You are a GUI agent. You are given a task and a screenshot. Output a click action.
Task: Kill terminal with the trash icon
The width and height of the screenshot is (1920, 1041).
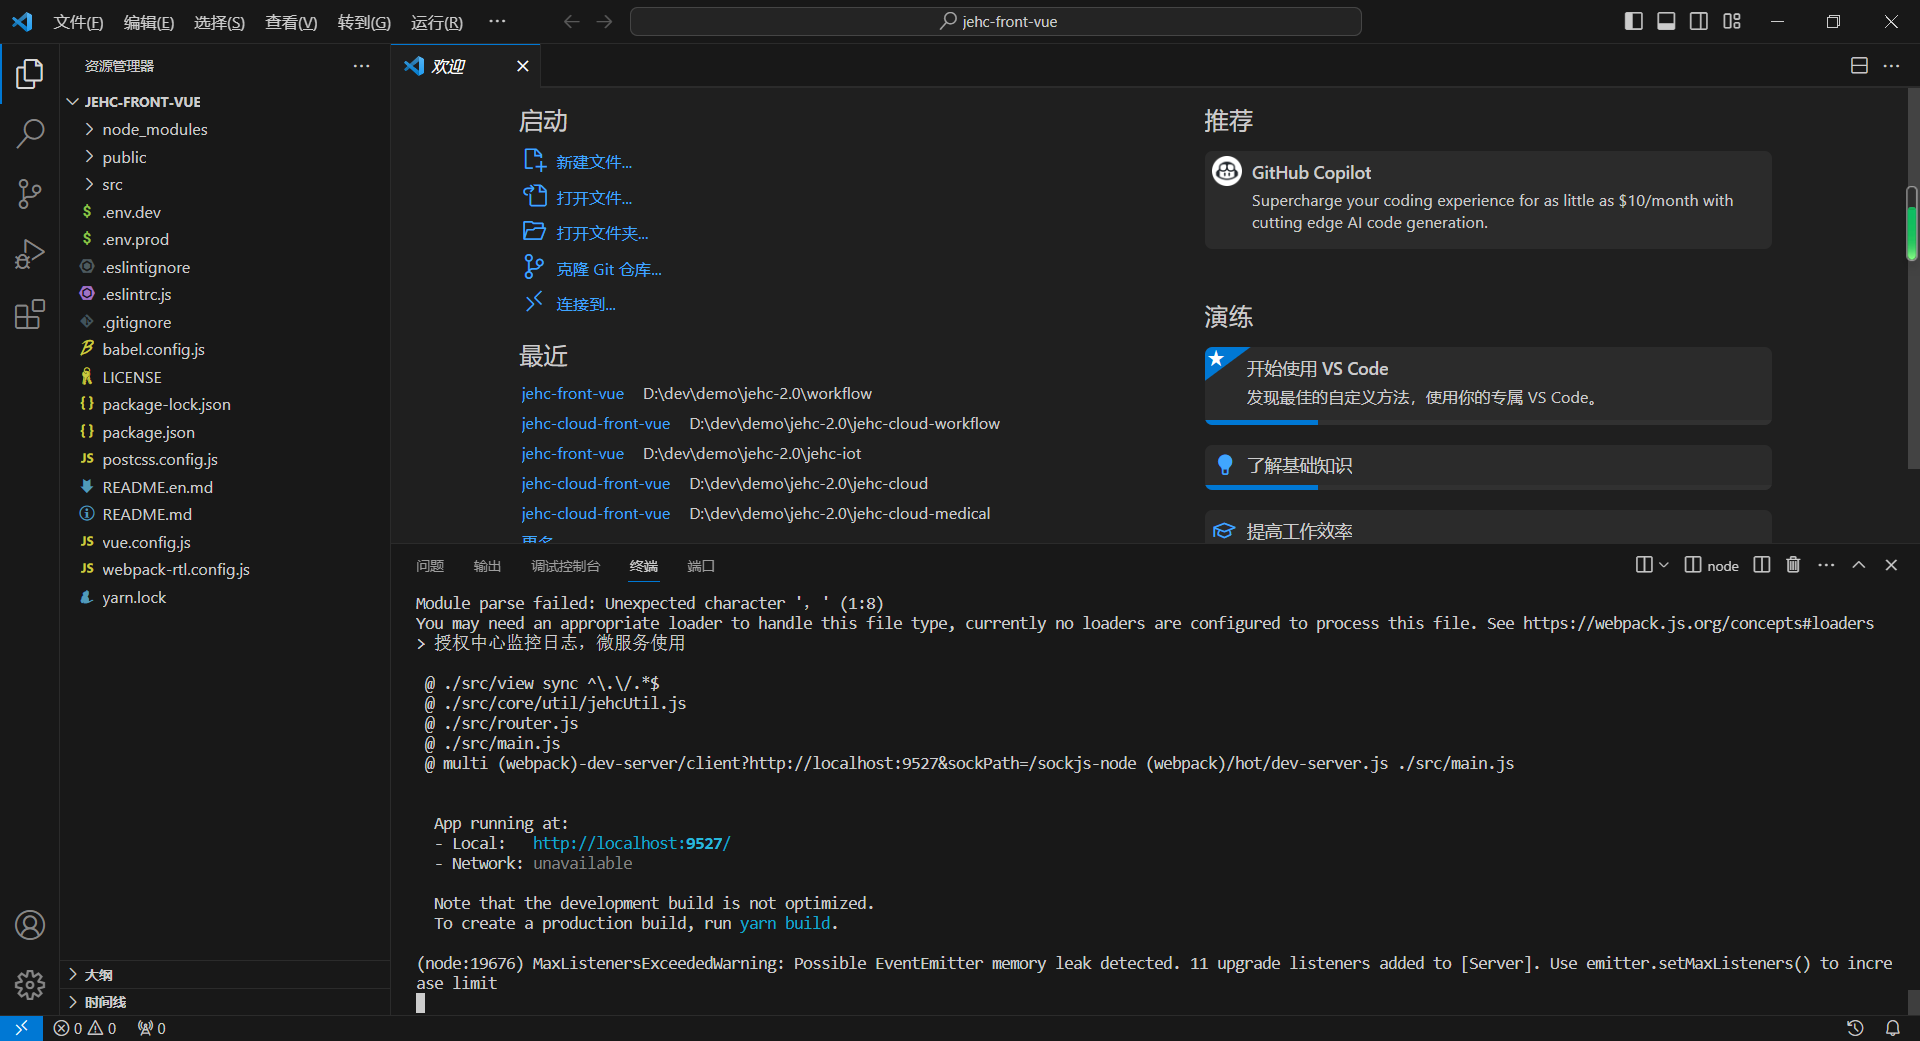tap(1793, 565)
